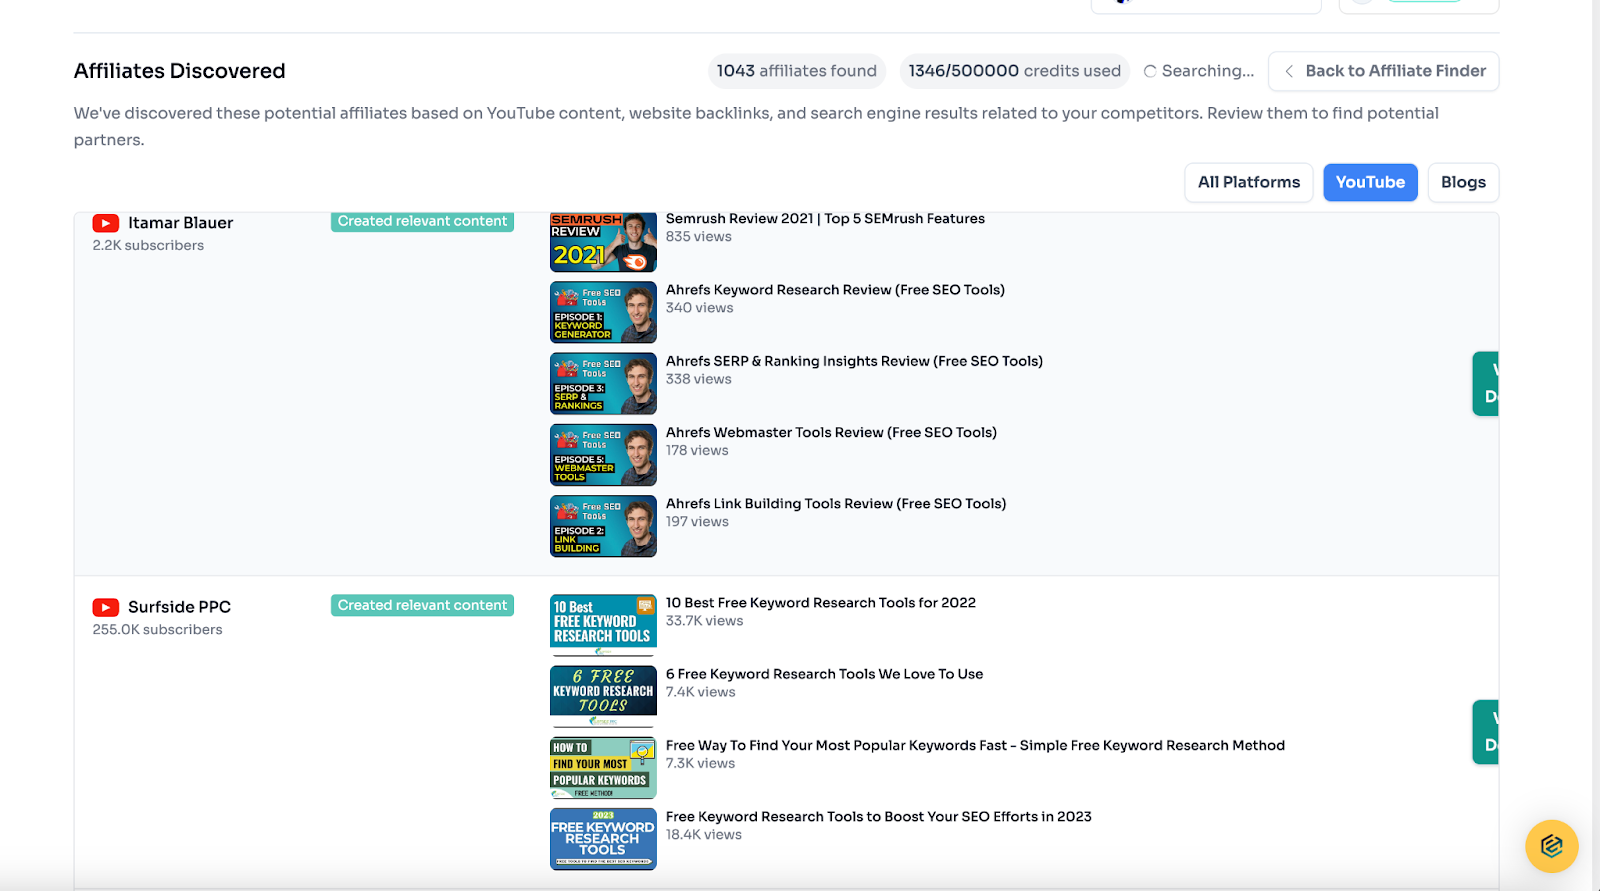Click Affiliates Discovered heading
1600x891 pixels.
(x=180, y=71)
